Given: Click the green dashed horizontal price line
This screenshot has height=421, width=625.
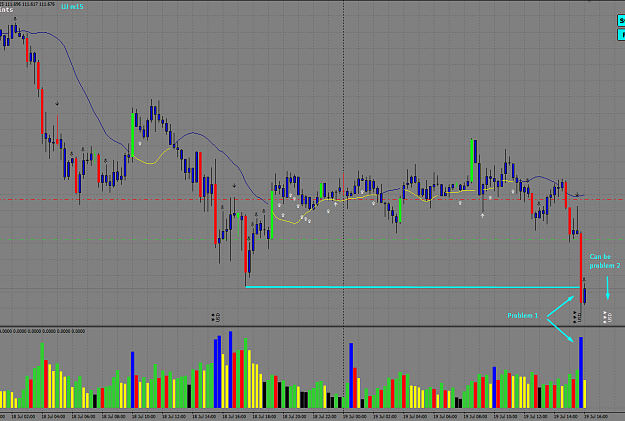Looking at the screenshot, I should 312,240.
